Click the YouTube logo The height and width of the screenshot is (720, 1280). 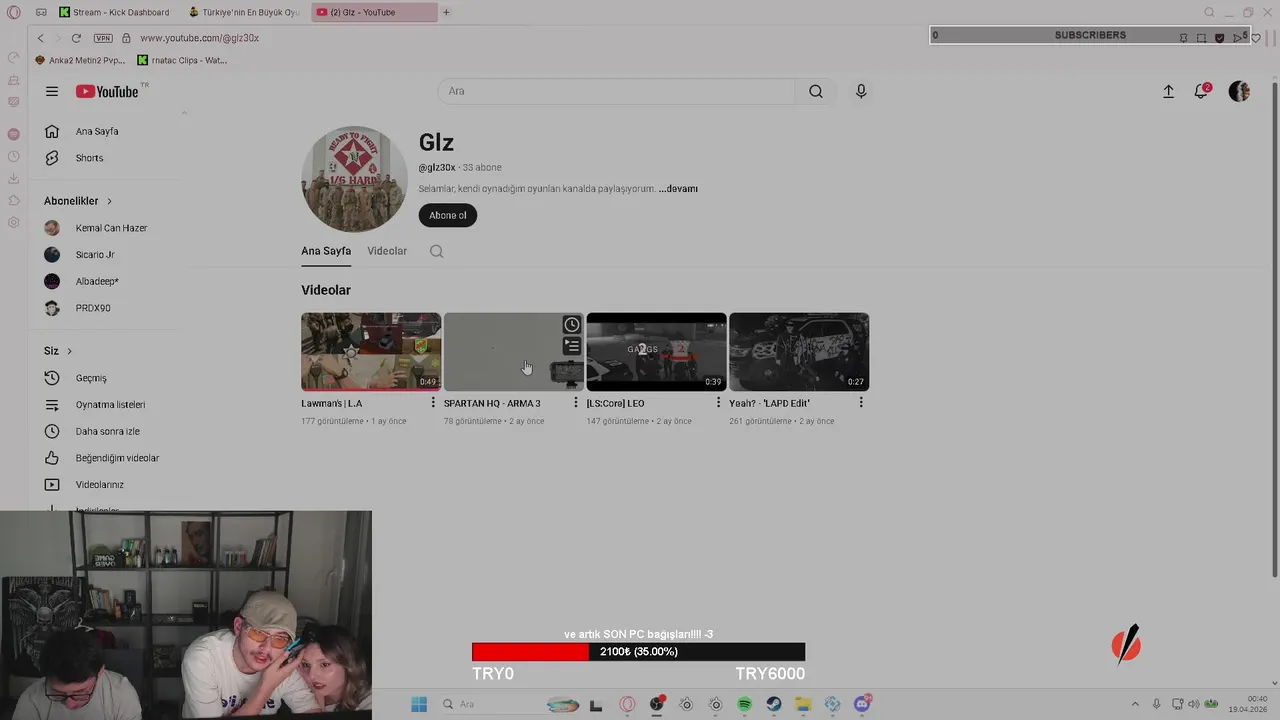click(107, 91)
